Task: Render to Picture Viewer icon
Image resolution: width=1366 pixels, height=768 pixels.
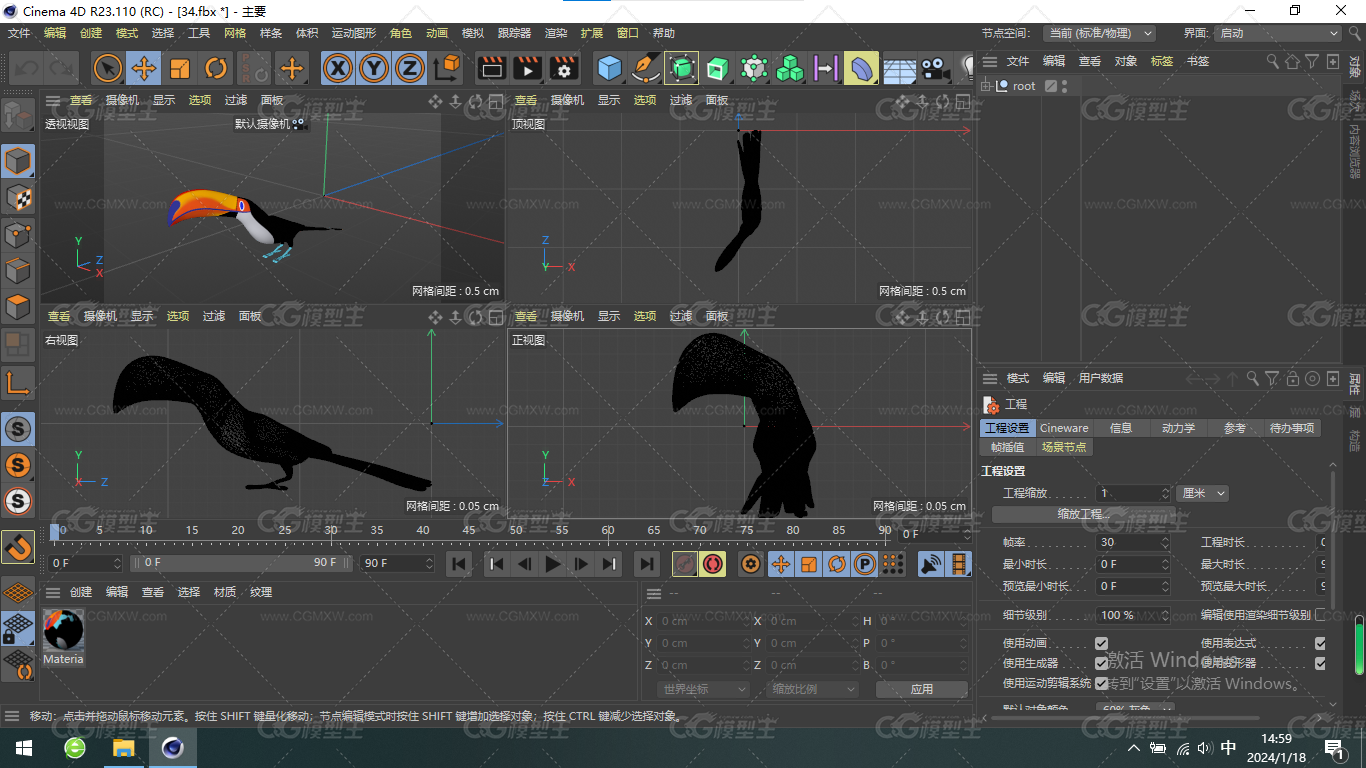Action: (527, 68)
